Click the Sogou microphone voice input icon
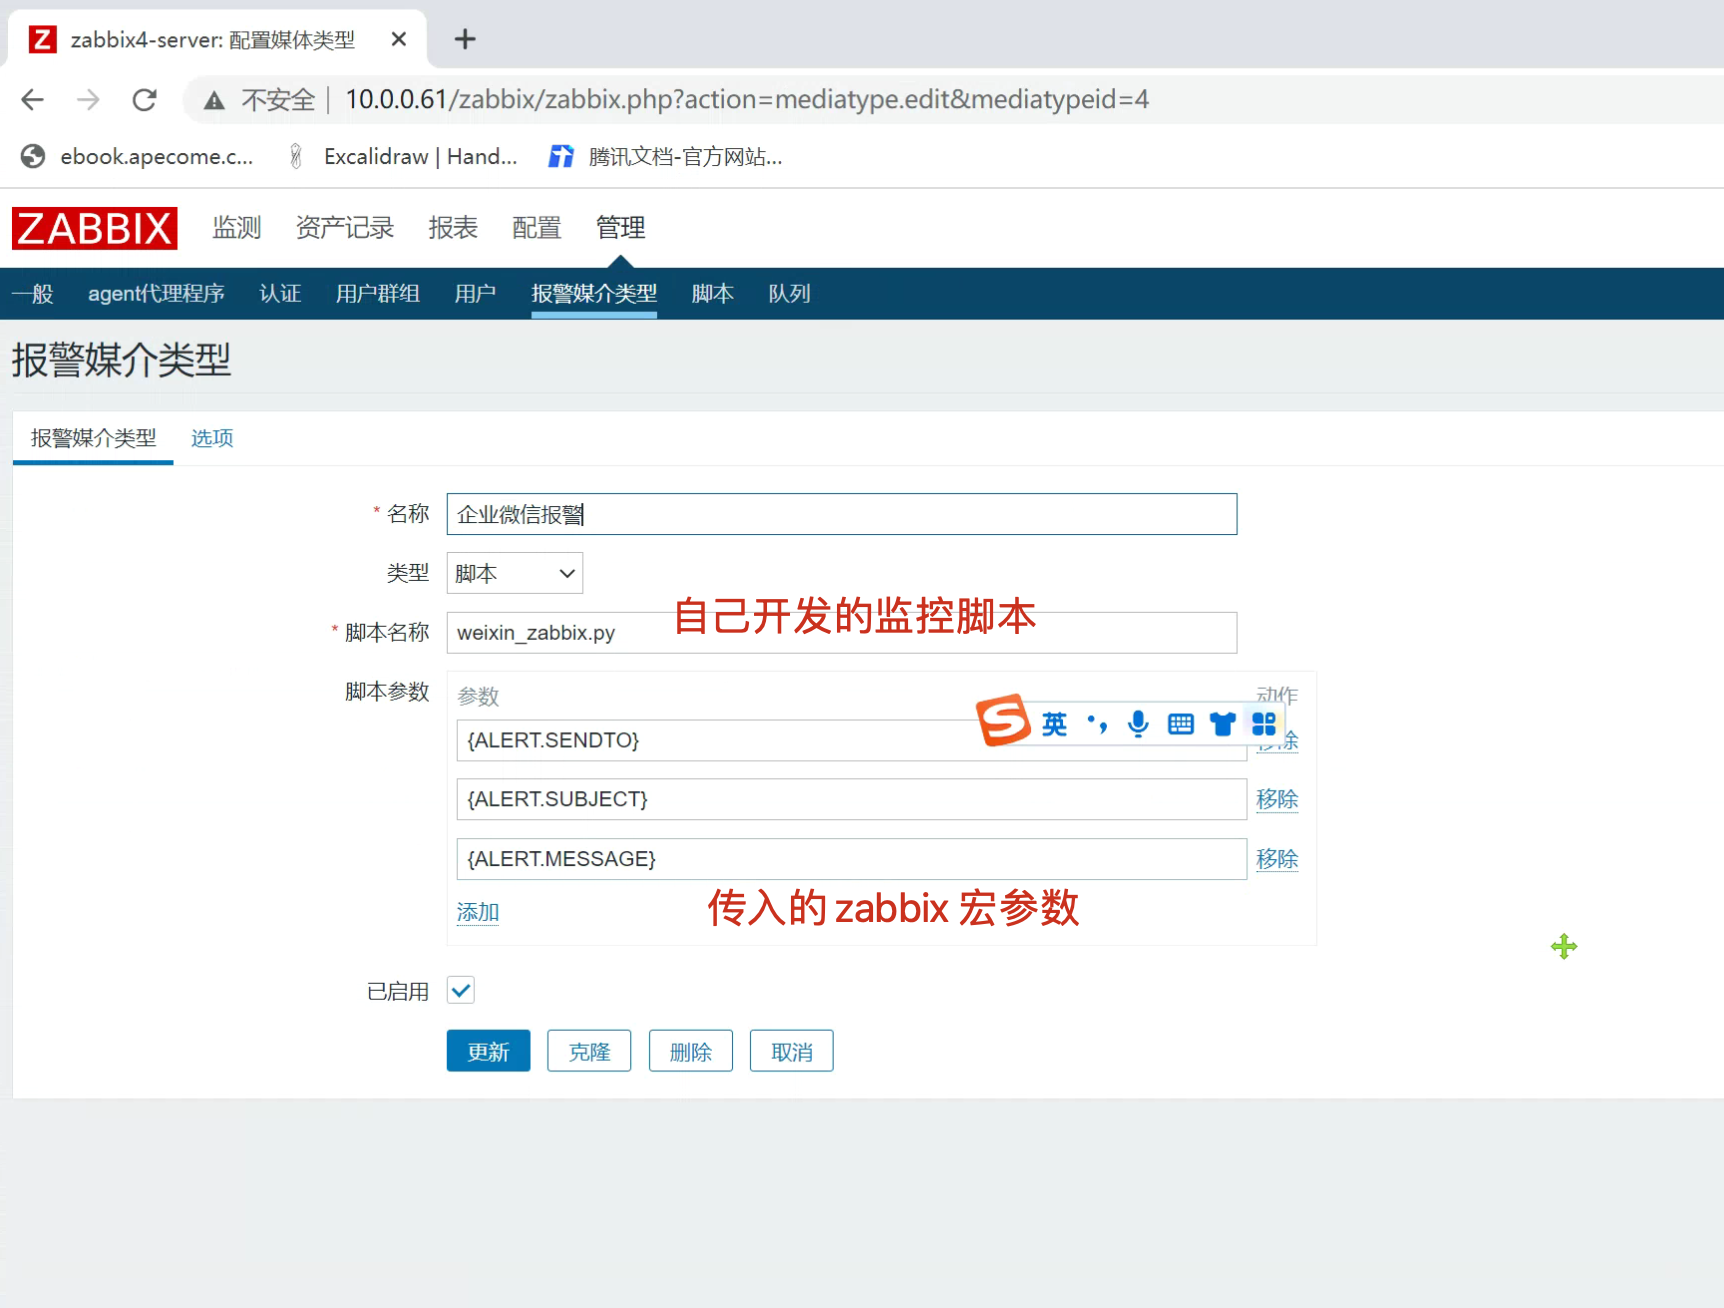Screen dimensions: 1724x1308 [1138, 723]
